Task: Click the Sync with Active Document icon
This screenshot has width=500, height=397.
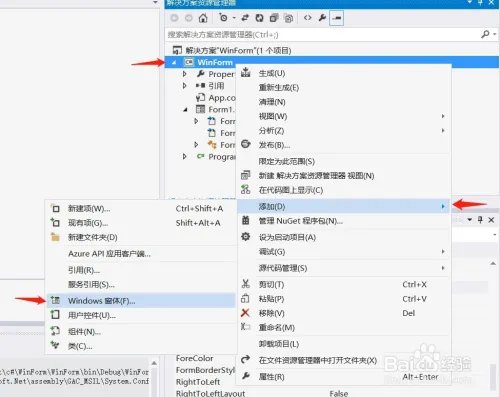Action: click(245, 18)
